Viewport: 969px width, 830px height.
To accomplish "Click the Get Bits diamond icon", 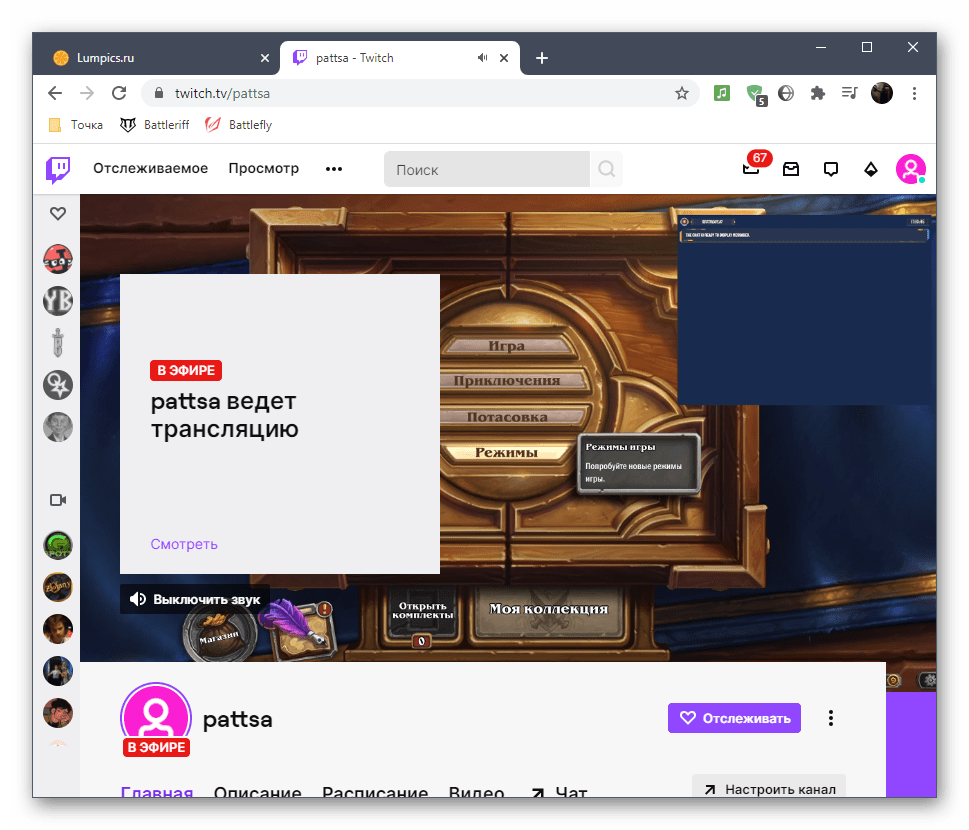I will tap(870, 169).
